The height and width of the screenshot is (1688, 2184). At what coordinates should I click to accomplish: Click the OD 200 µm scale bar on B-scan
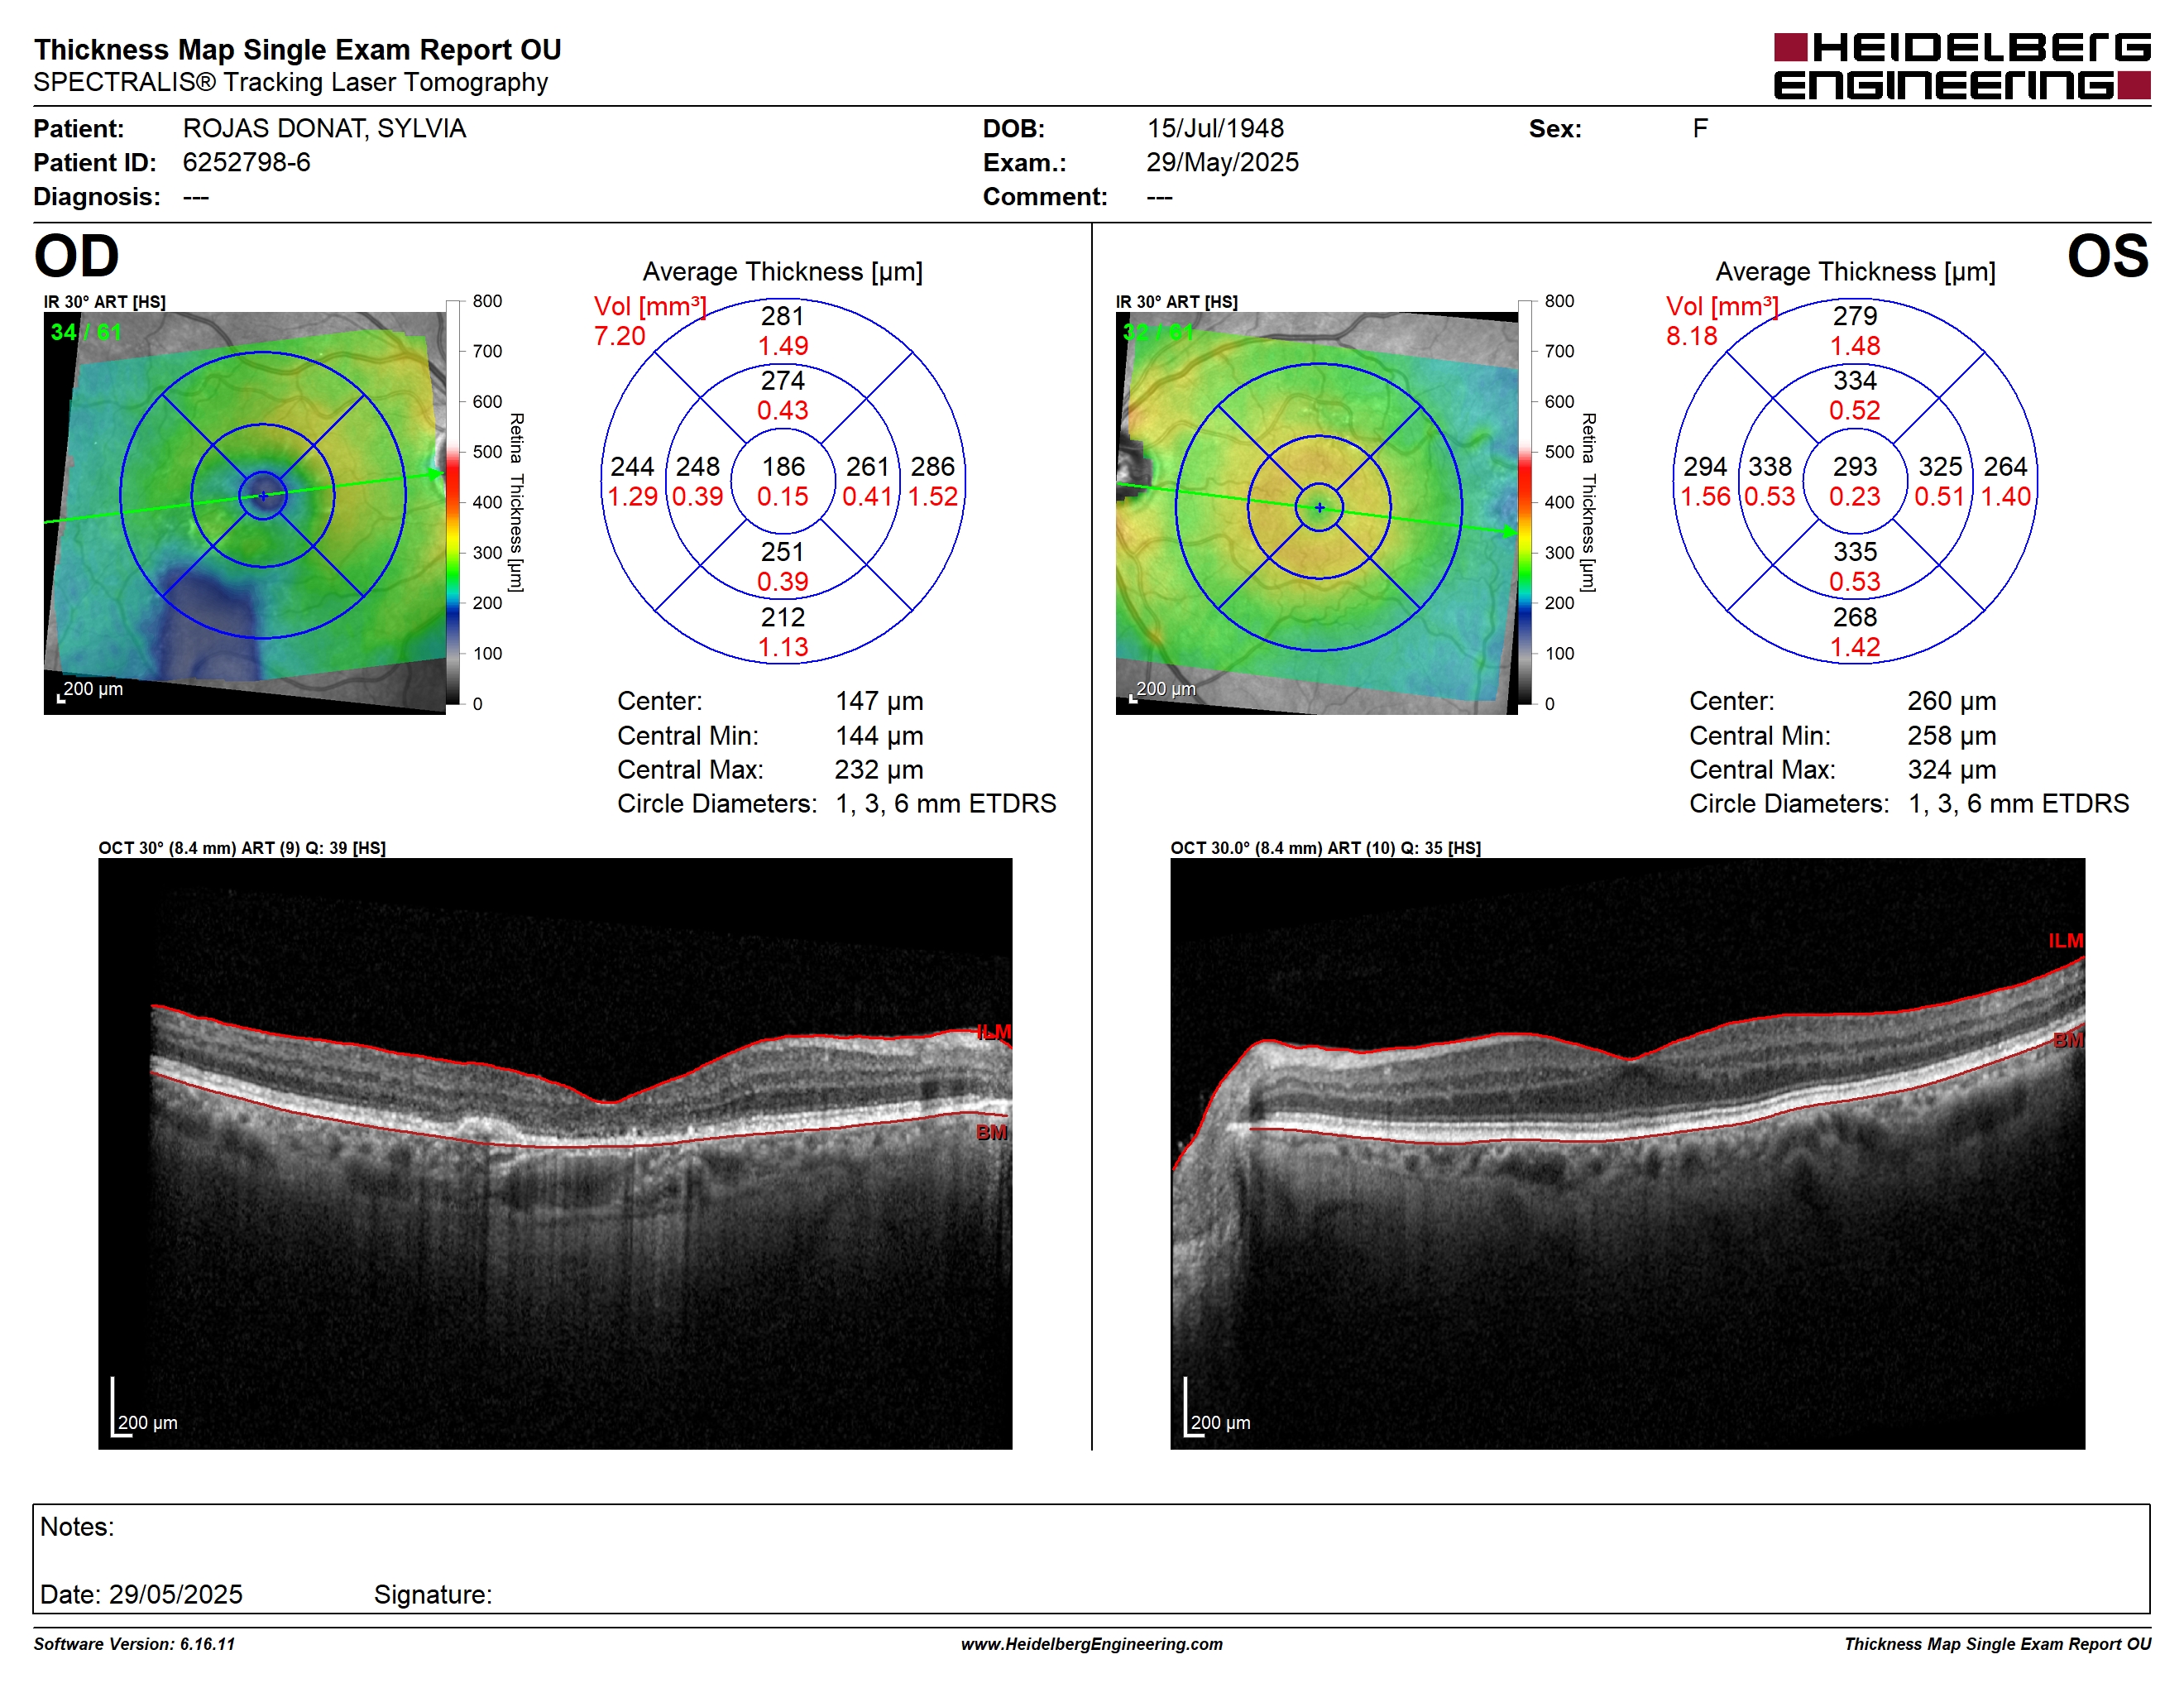144,1408
